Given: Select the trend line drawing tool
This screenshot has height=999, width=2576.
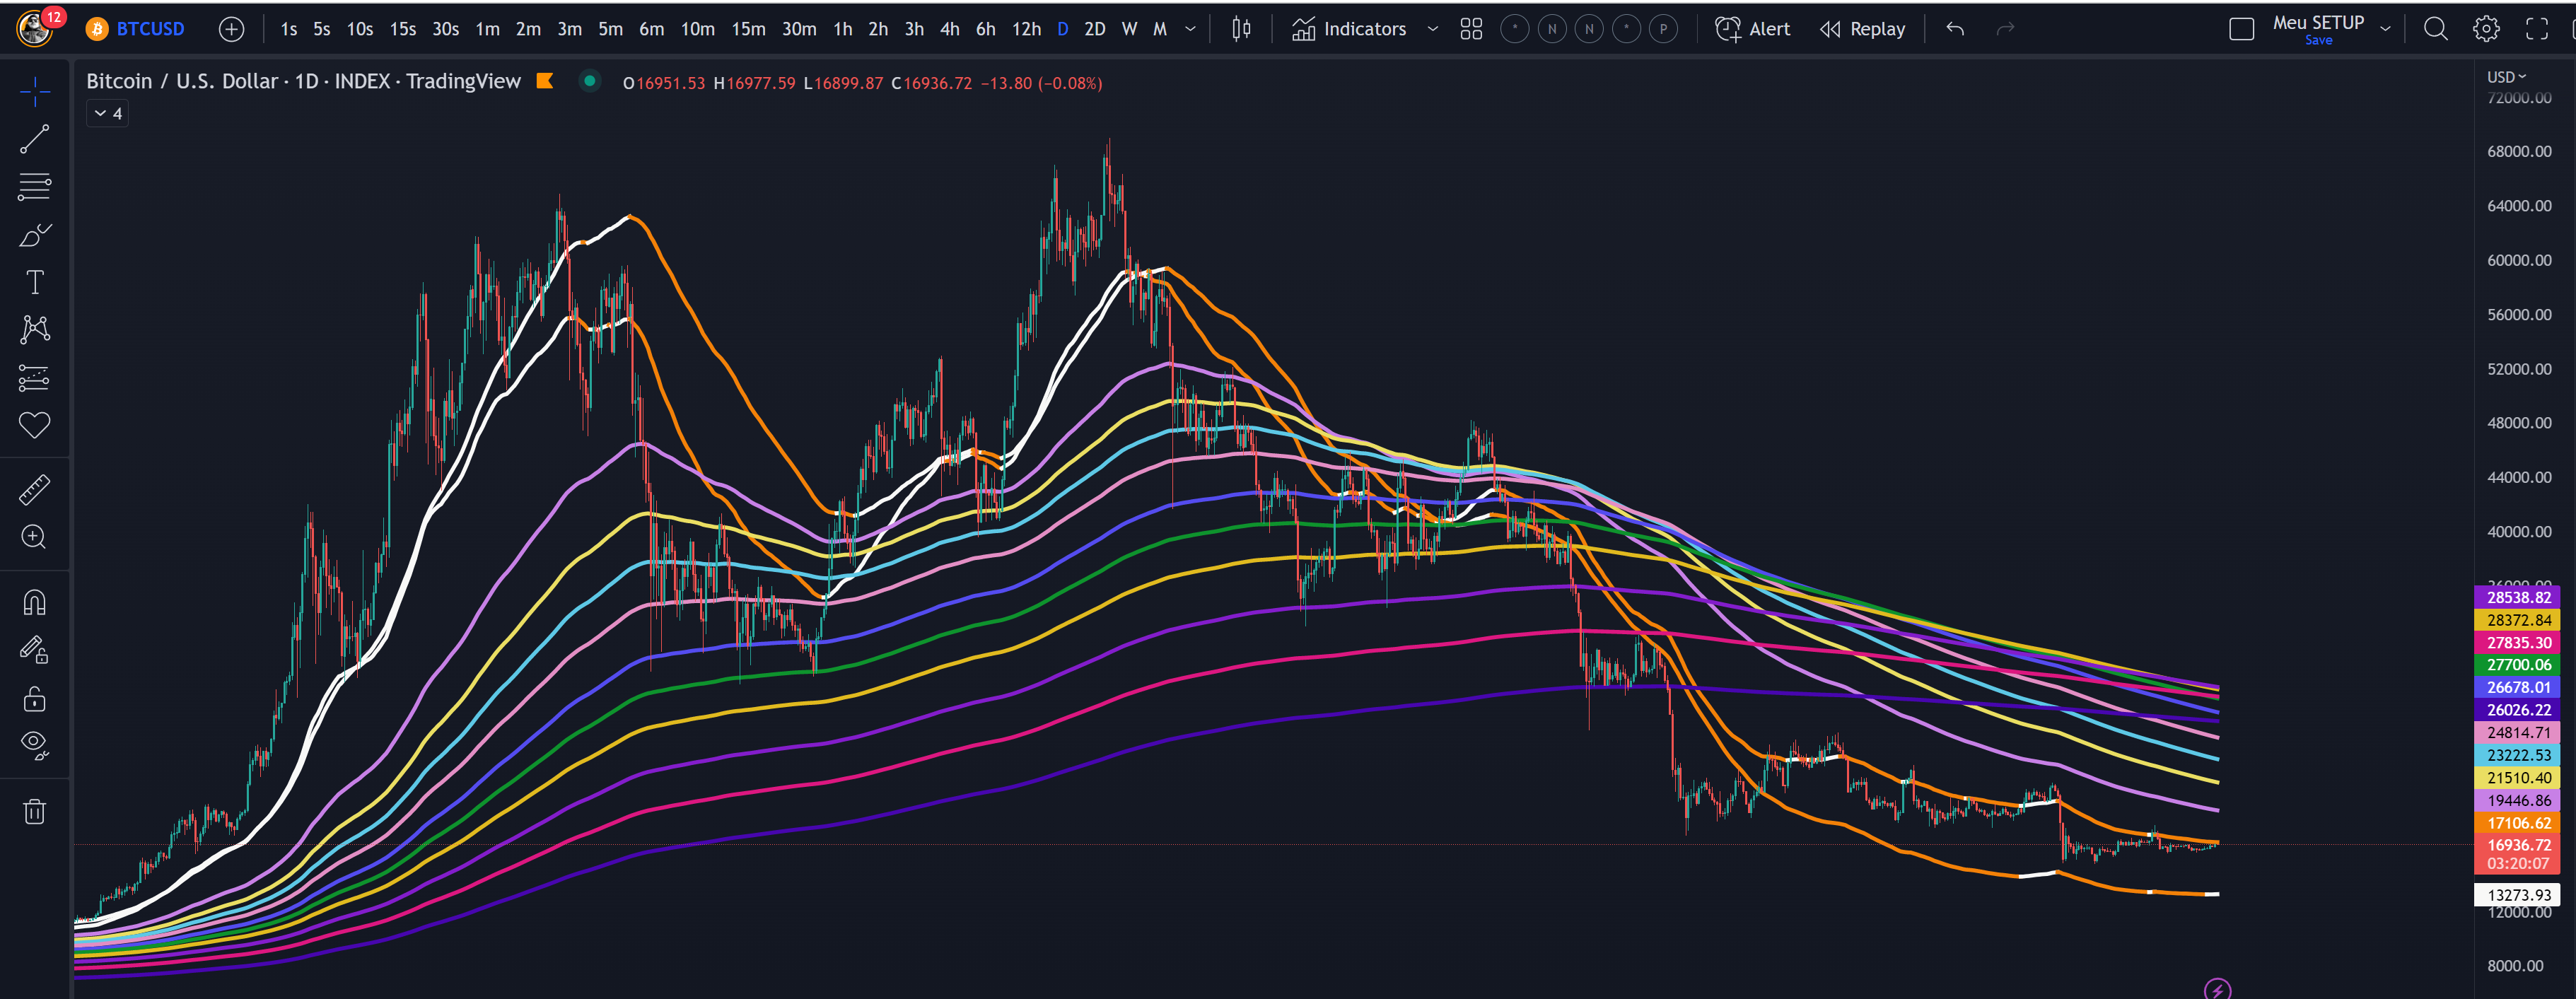Looking at the screenshot, I should (x=34, y=139).
